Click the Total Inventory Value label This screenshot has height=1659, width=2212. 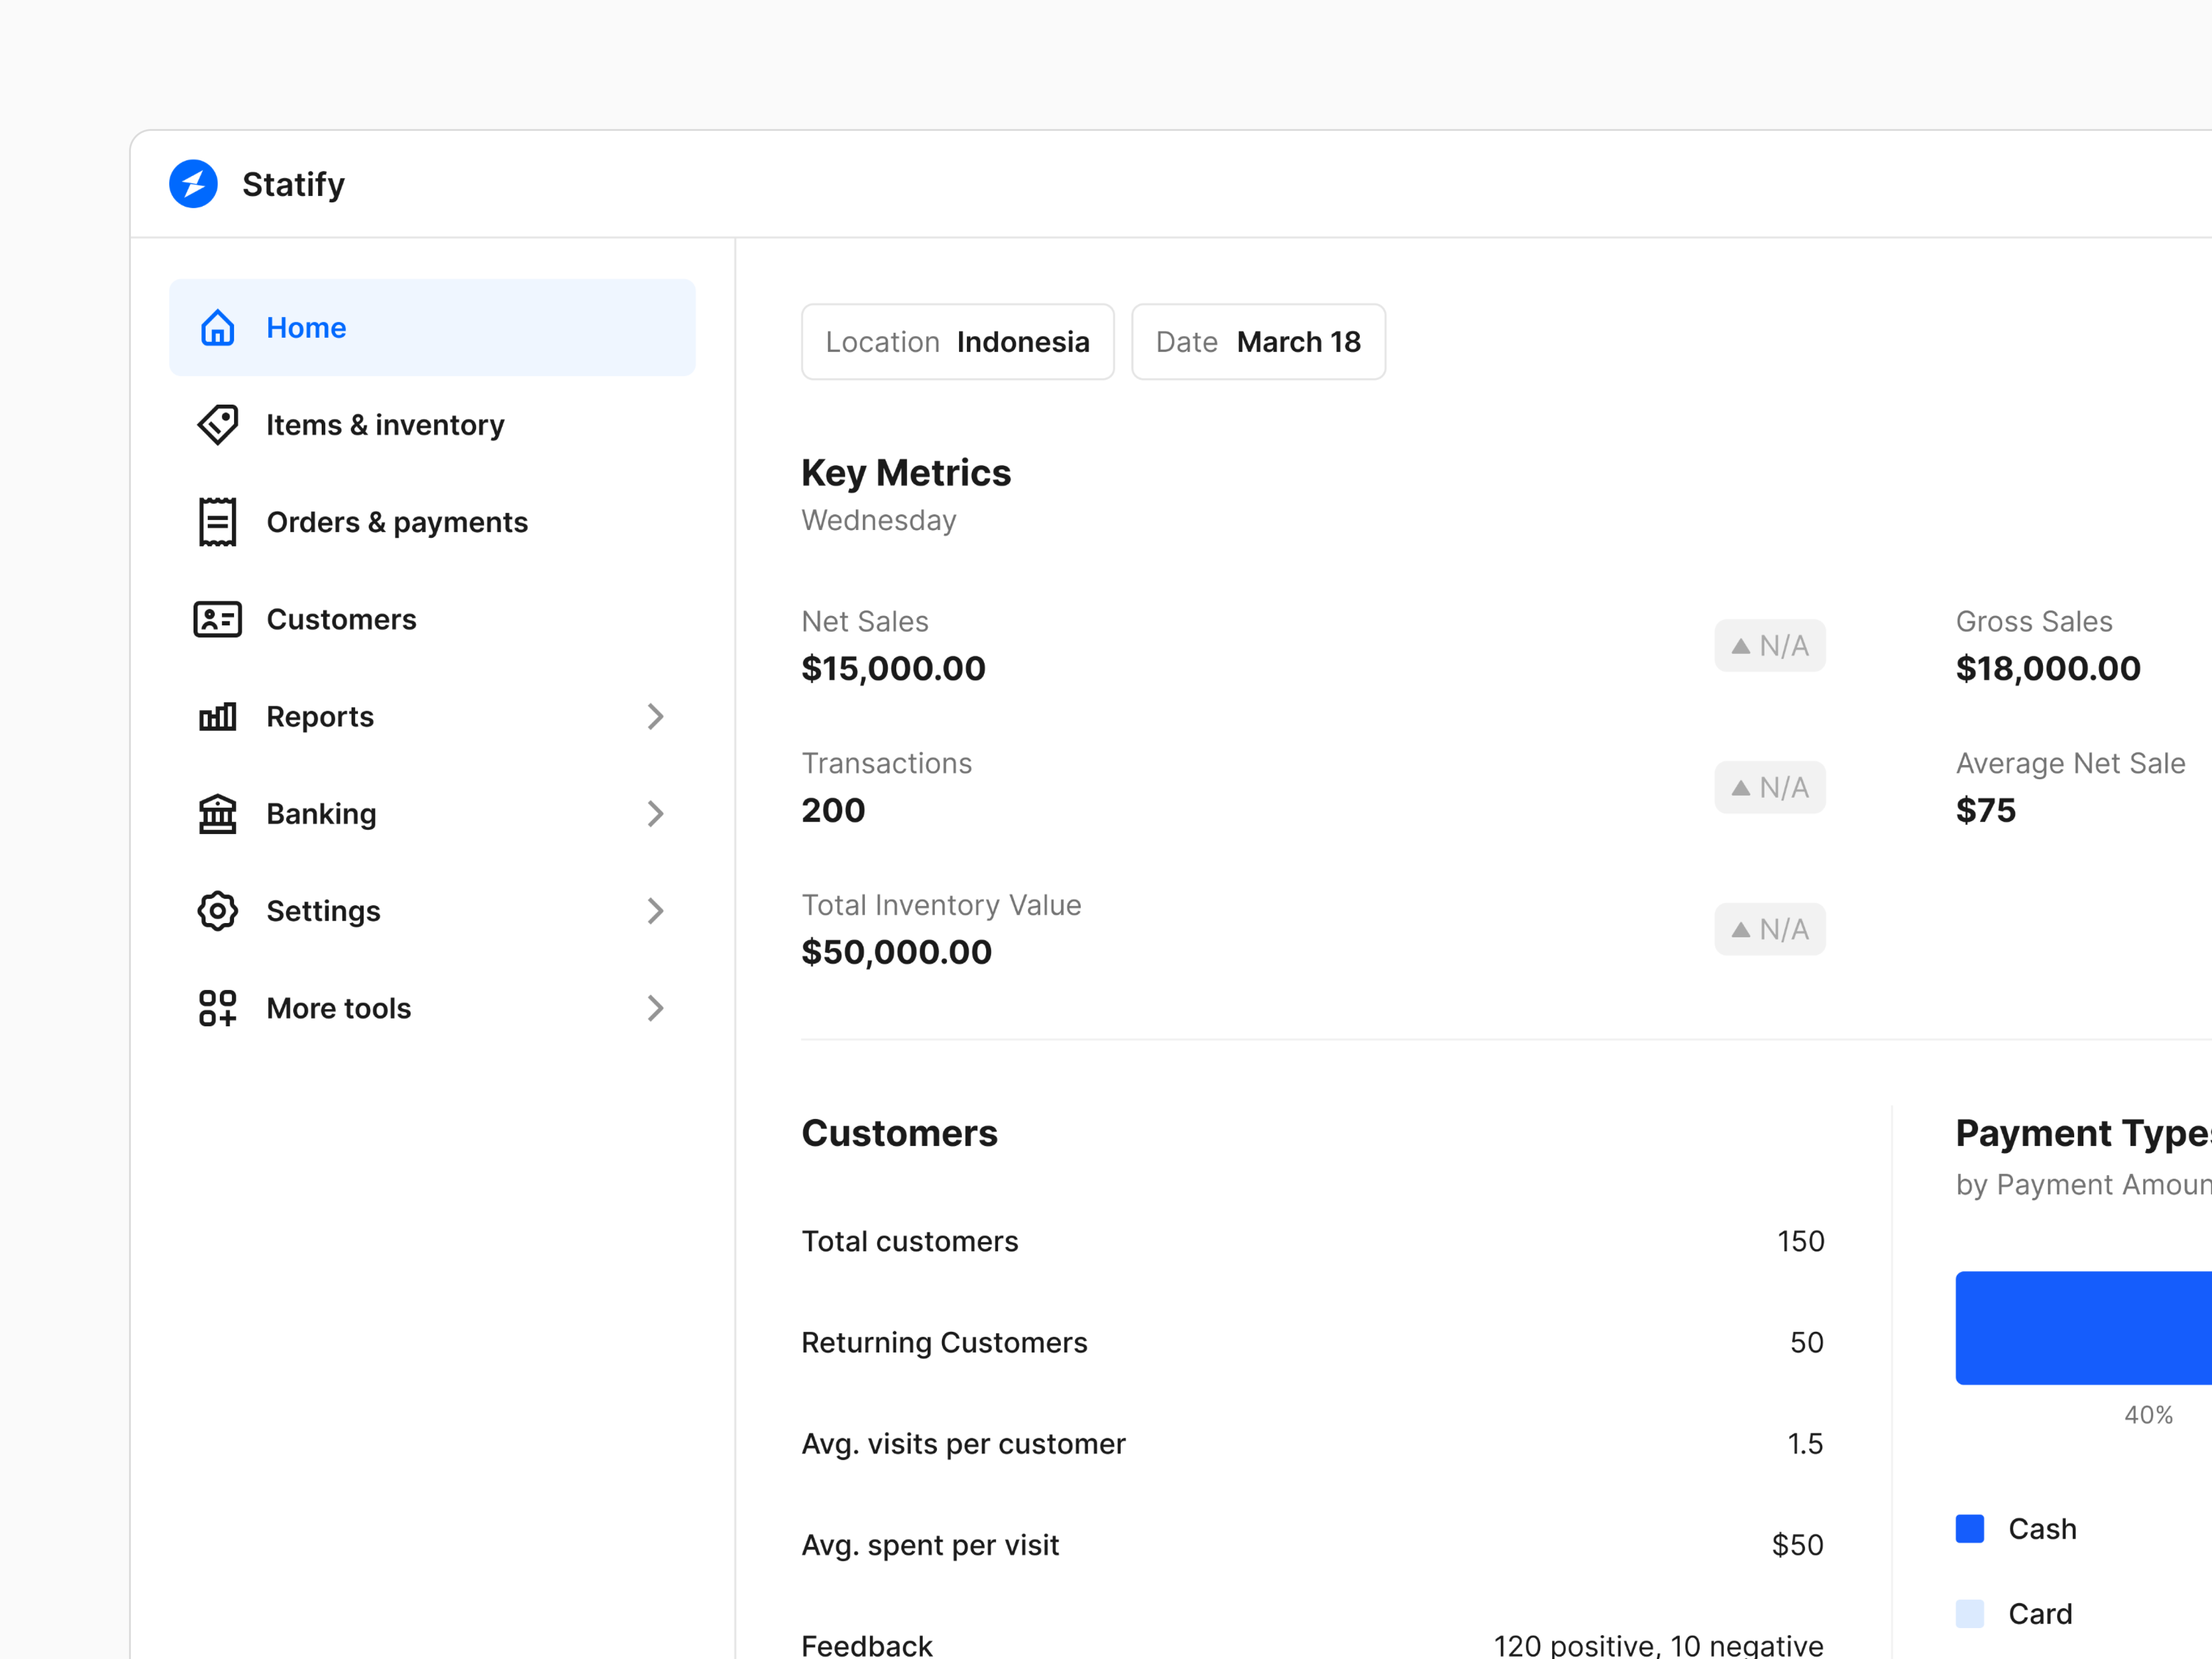tap(941, 905)
